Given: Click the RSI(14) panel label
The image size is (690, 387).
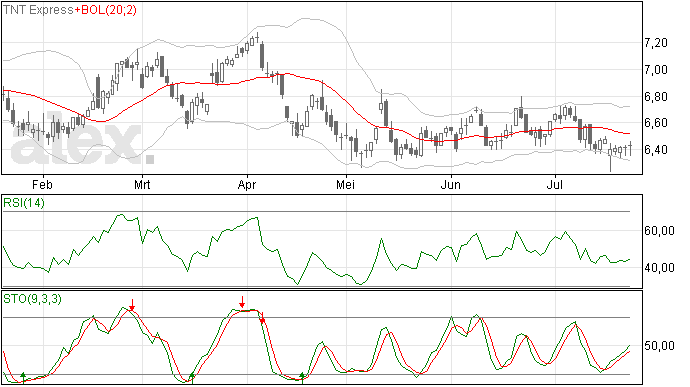Looking at the screenshot, I should [x=24, y=203].
